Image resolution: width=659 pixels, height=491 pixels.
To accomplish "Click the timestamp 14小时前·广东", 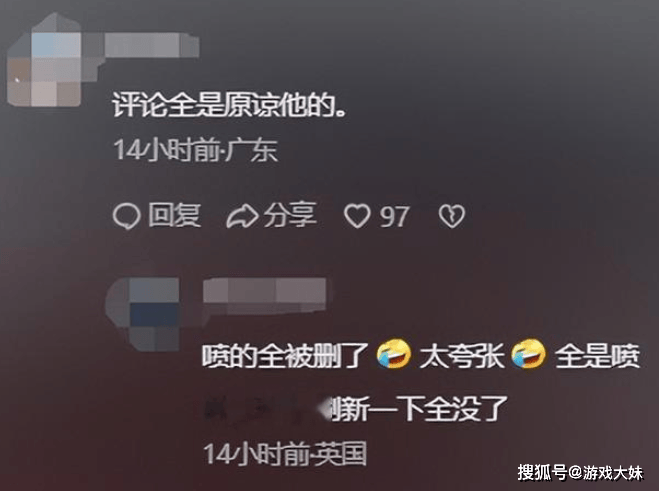I will point(195,150).
